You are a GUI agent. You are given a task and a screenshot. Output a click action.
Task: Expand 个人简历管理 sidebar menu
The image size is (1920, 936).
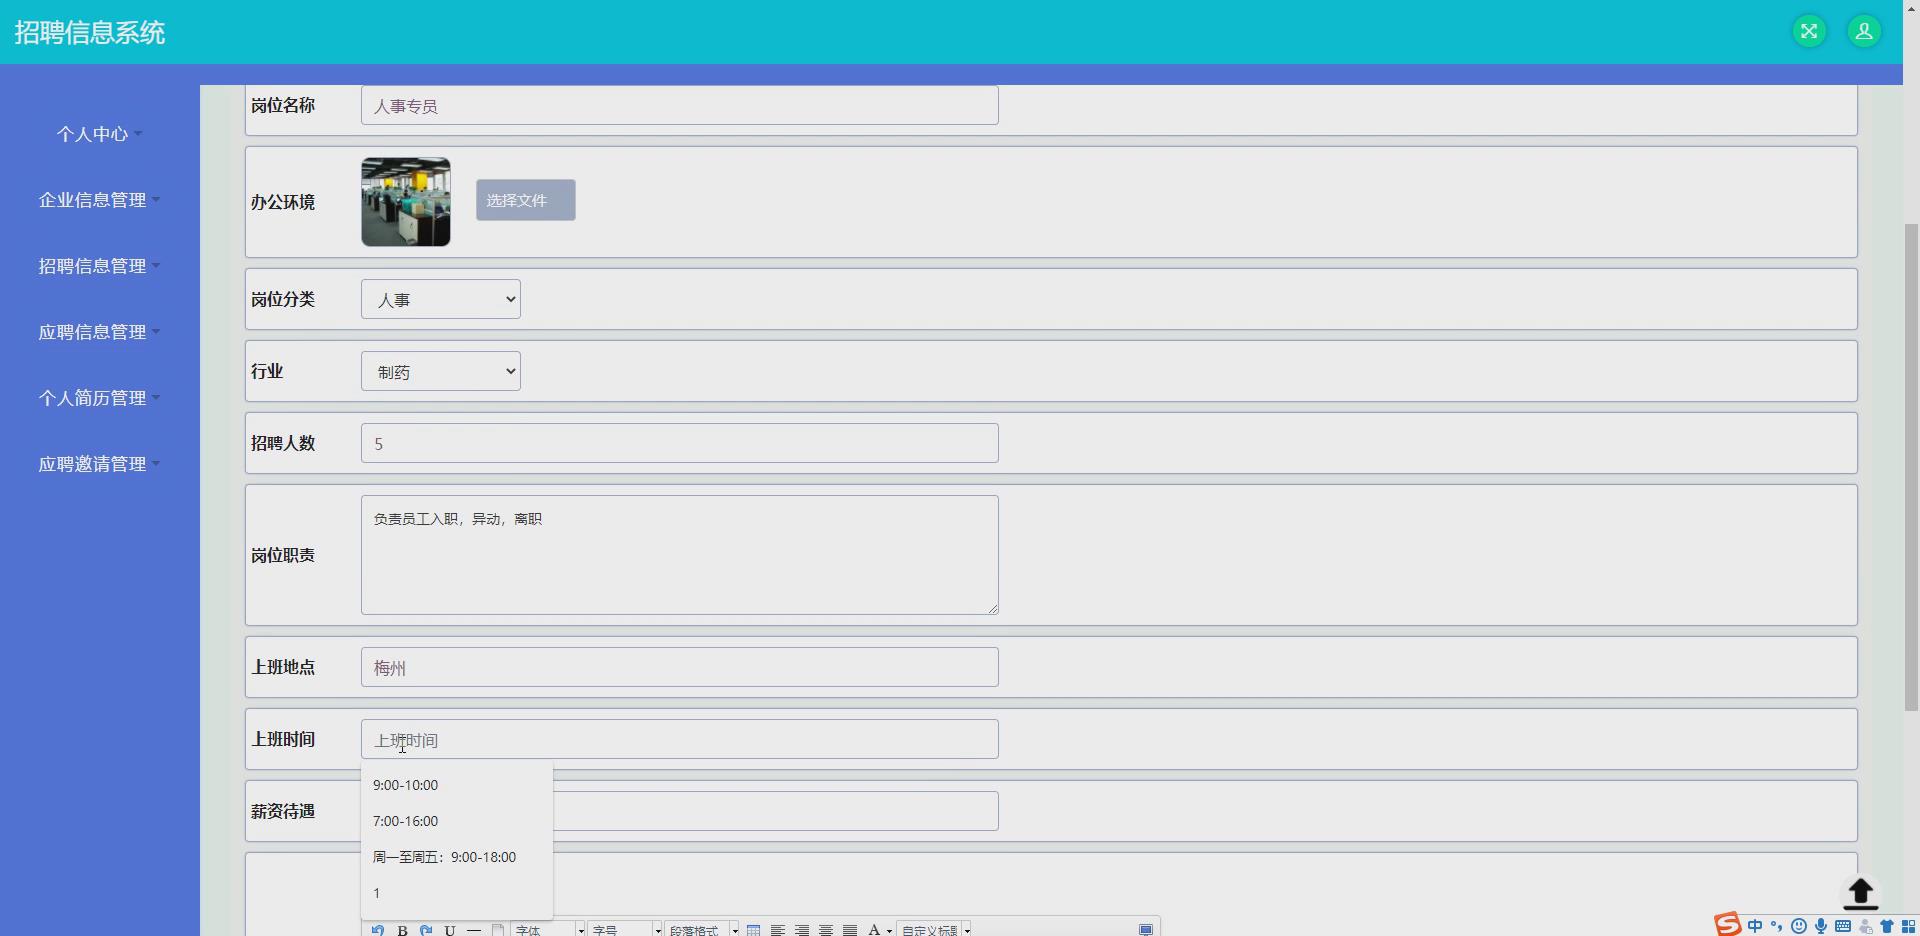tap(99, 398)
